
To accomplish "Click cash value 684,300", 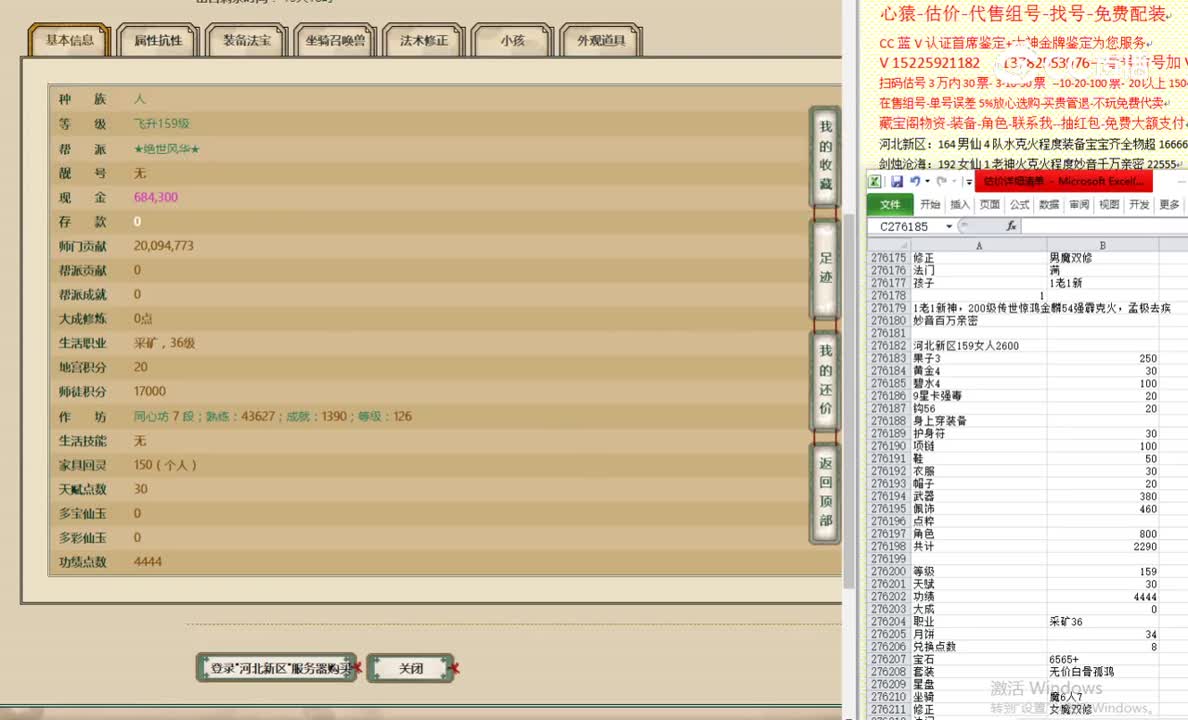I will [155, 197].
